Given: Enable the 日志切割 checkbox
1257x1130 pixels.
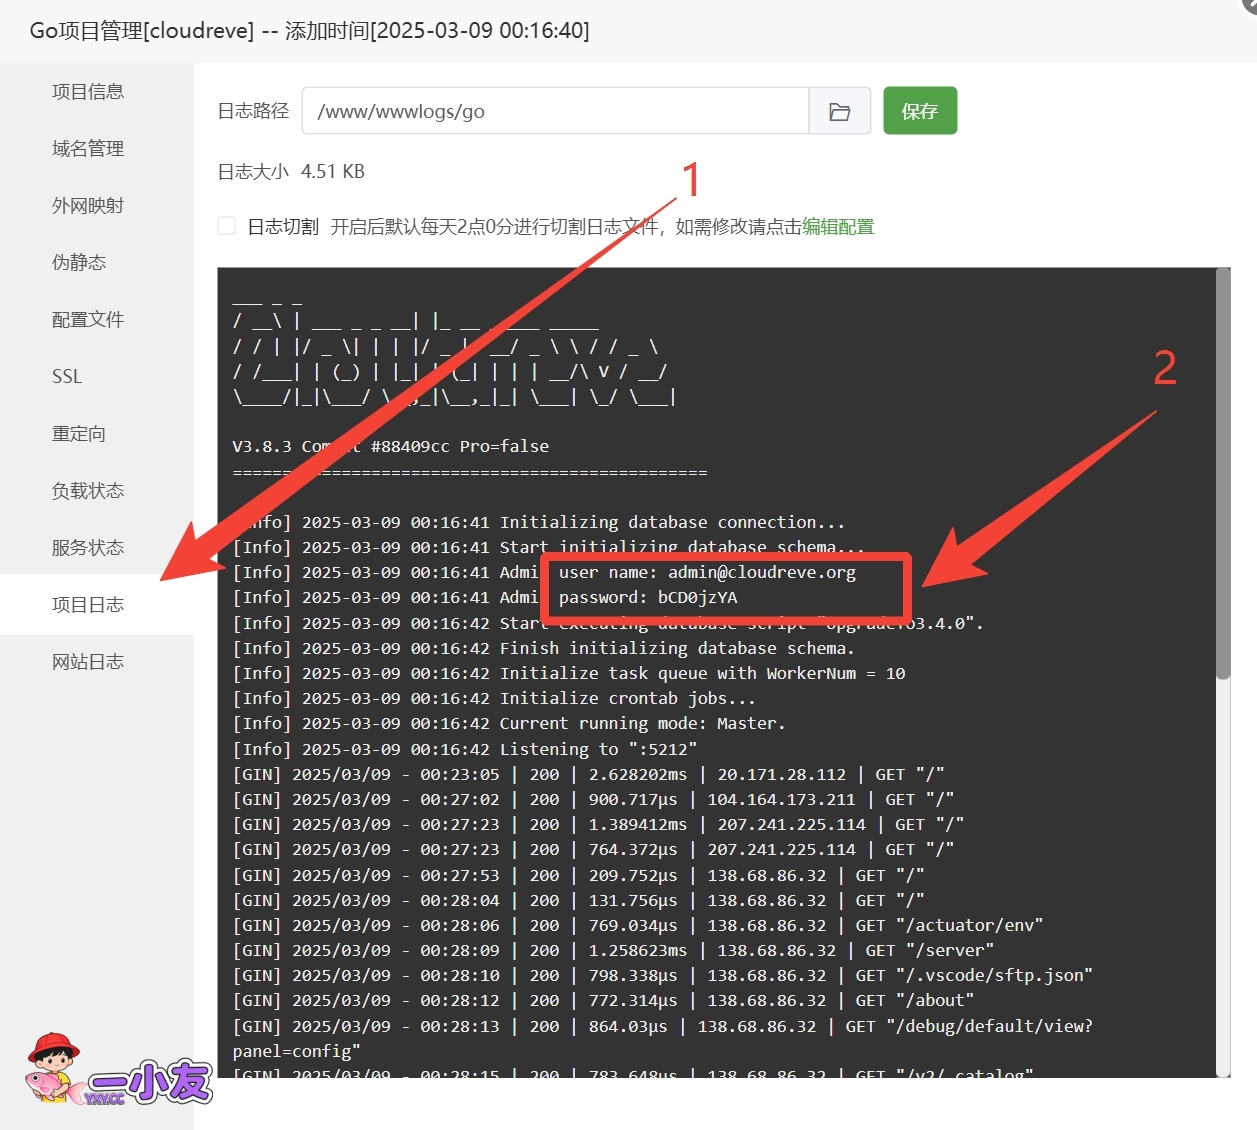Looking at the screenshot, I should (x=227, y=226).
